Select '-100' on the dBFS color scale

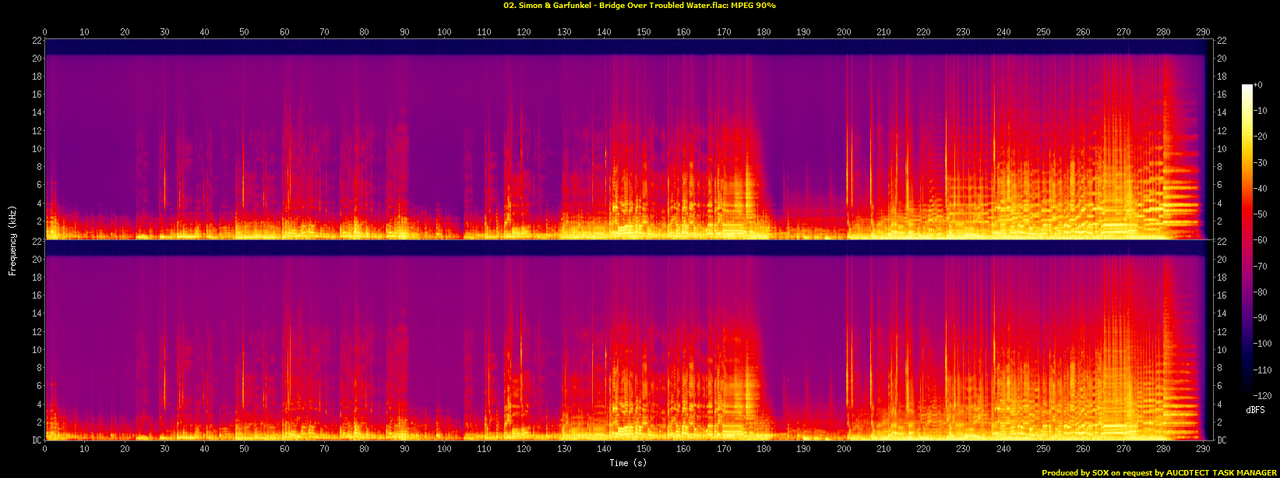[x=1264, y=344]
